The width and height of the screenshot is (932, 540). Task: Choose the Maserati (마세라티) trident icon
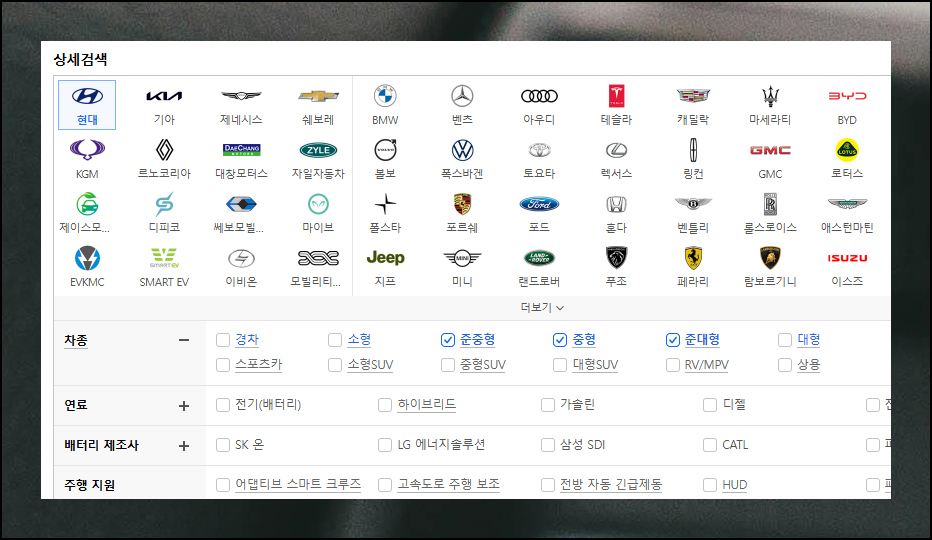tap(770, 96)
